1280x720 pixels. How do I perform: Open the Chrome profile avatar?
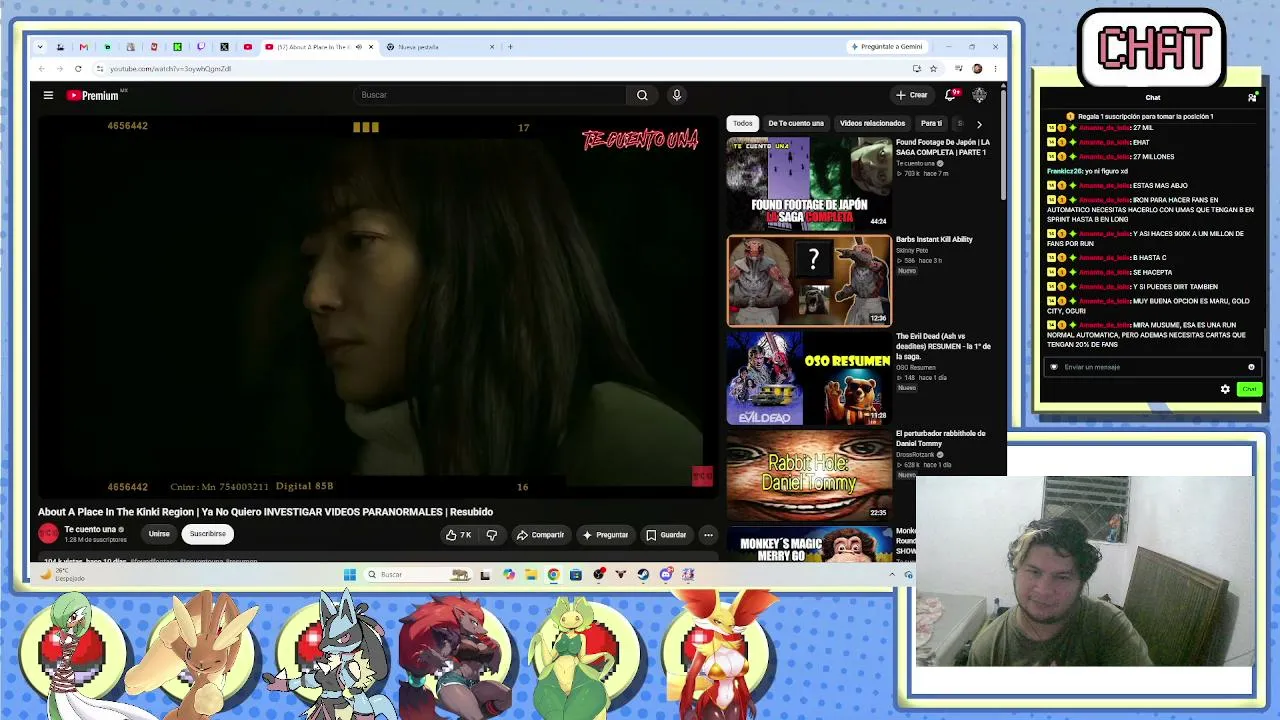(977, 69)
